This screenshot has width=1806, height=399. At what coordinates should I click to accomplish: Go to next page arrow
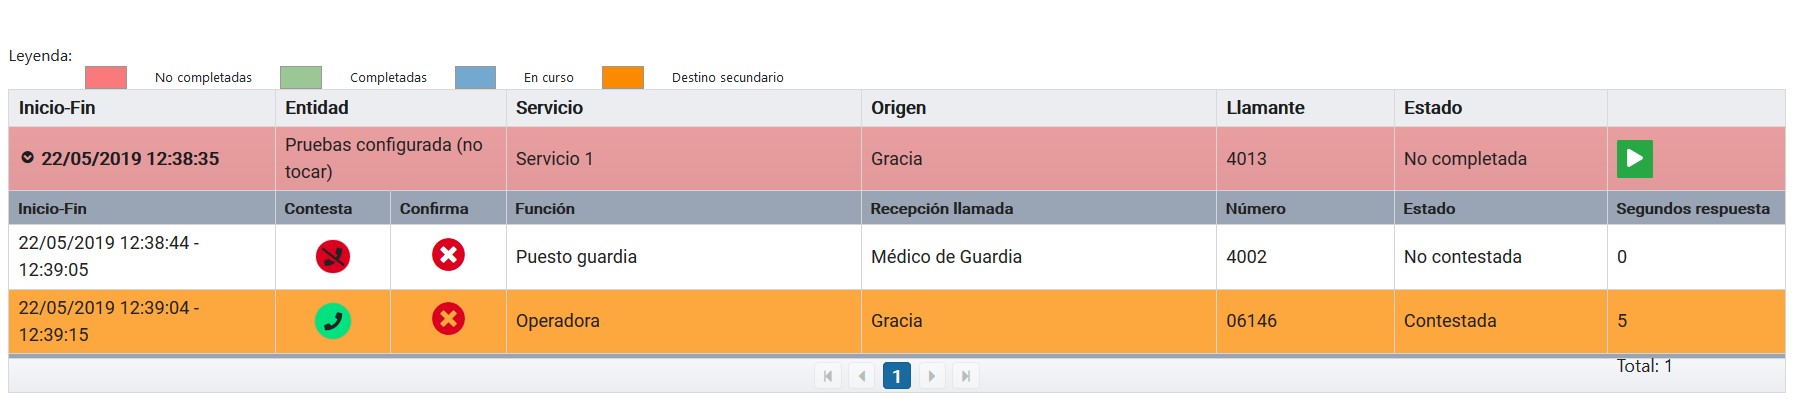point(931,376)
